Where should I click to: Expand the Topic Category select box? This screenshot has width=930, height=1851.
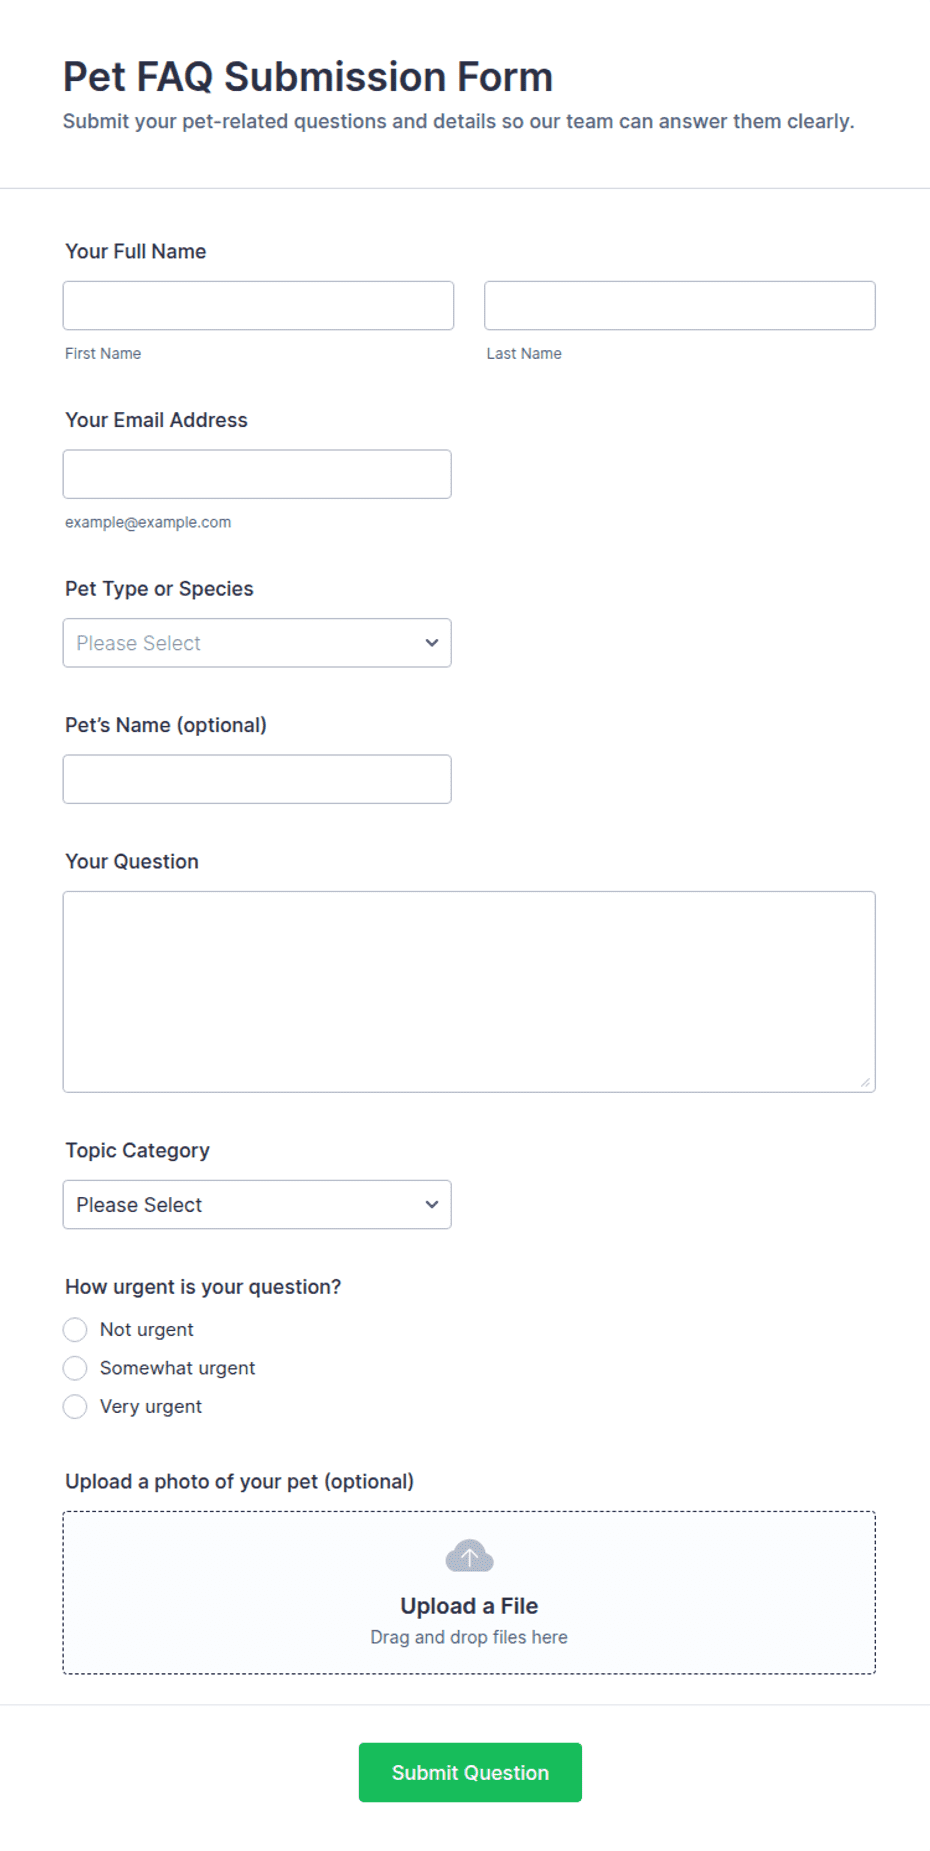point(257,1205)
